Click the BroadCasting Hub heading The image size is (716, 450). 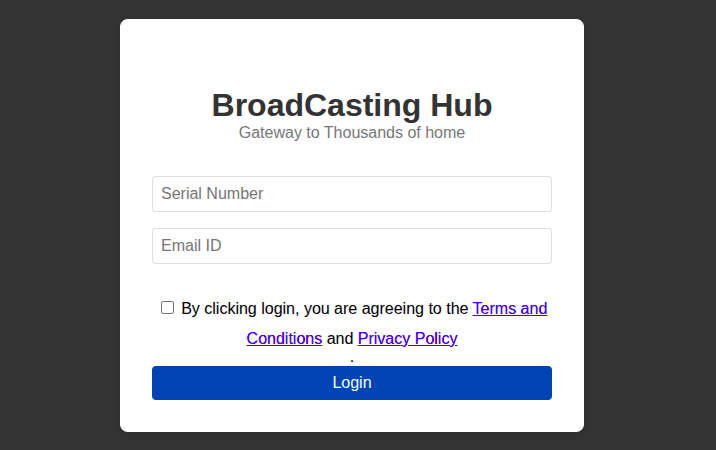click(x=351, y=105)
